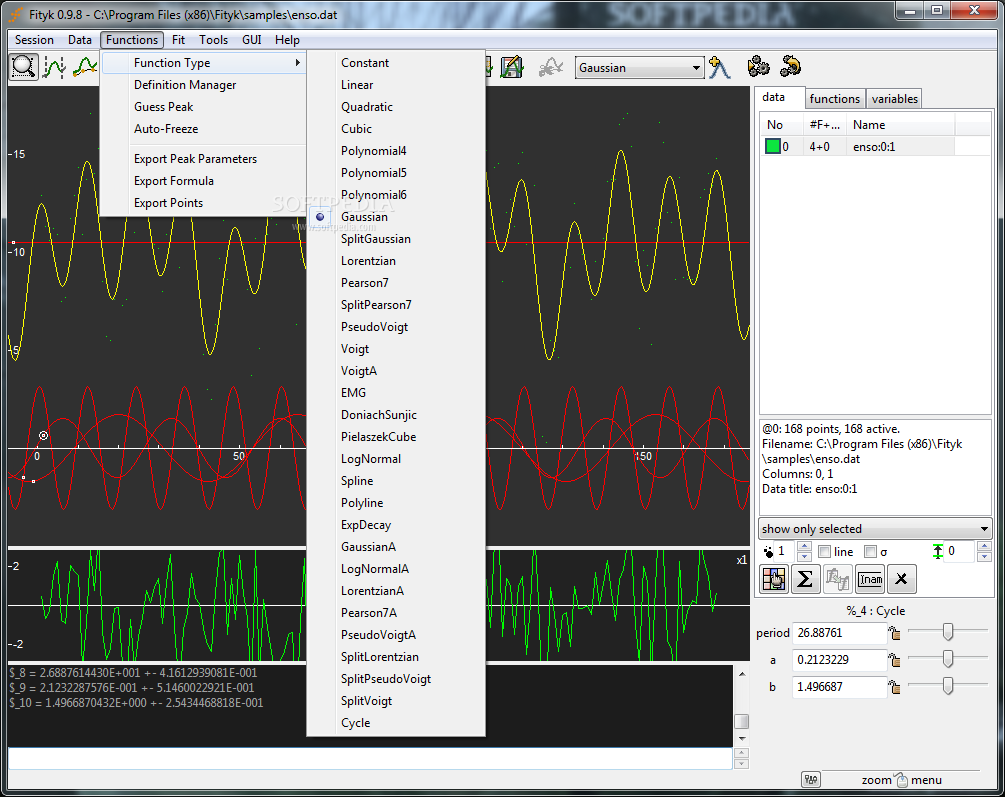Open the Data menu

click(80, 40)
